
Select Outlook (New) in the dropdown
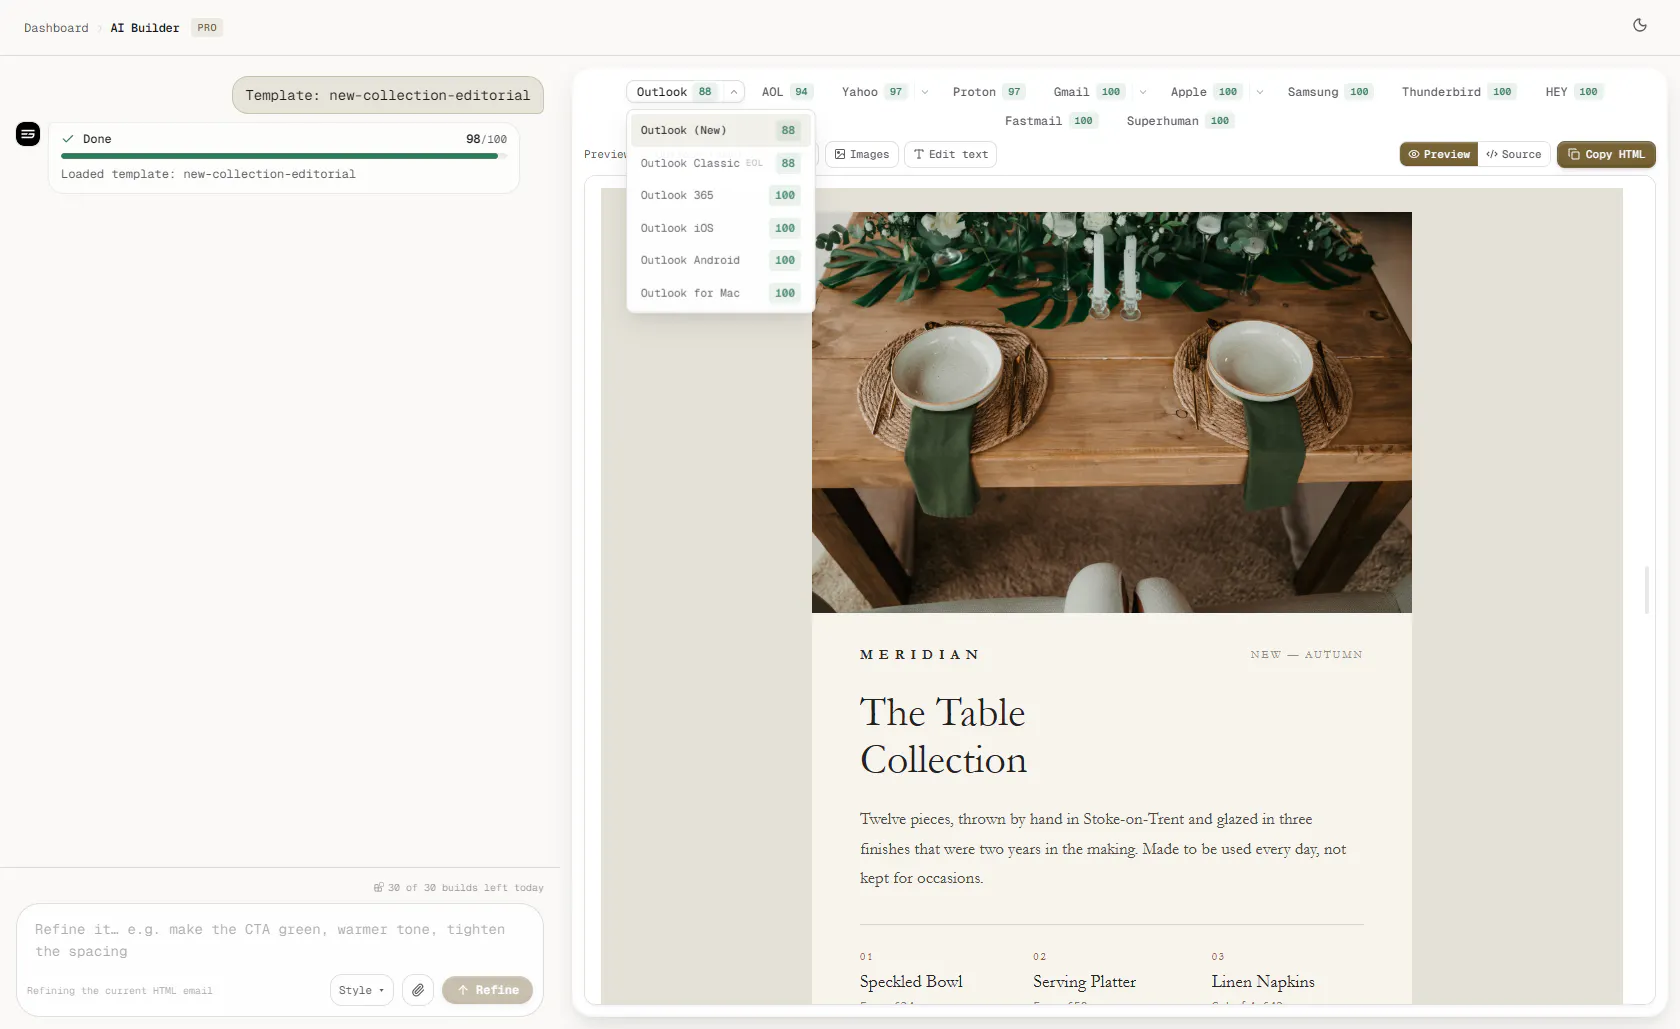tap(720, 130)
